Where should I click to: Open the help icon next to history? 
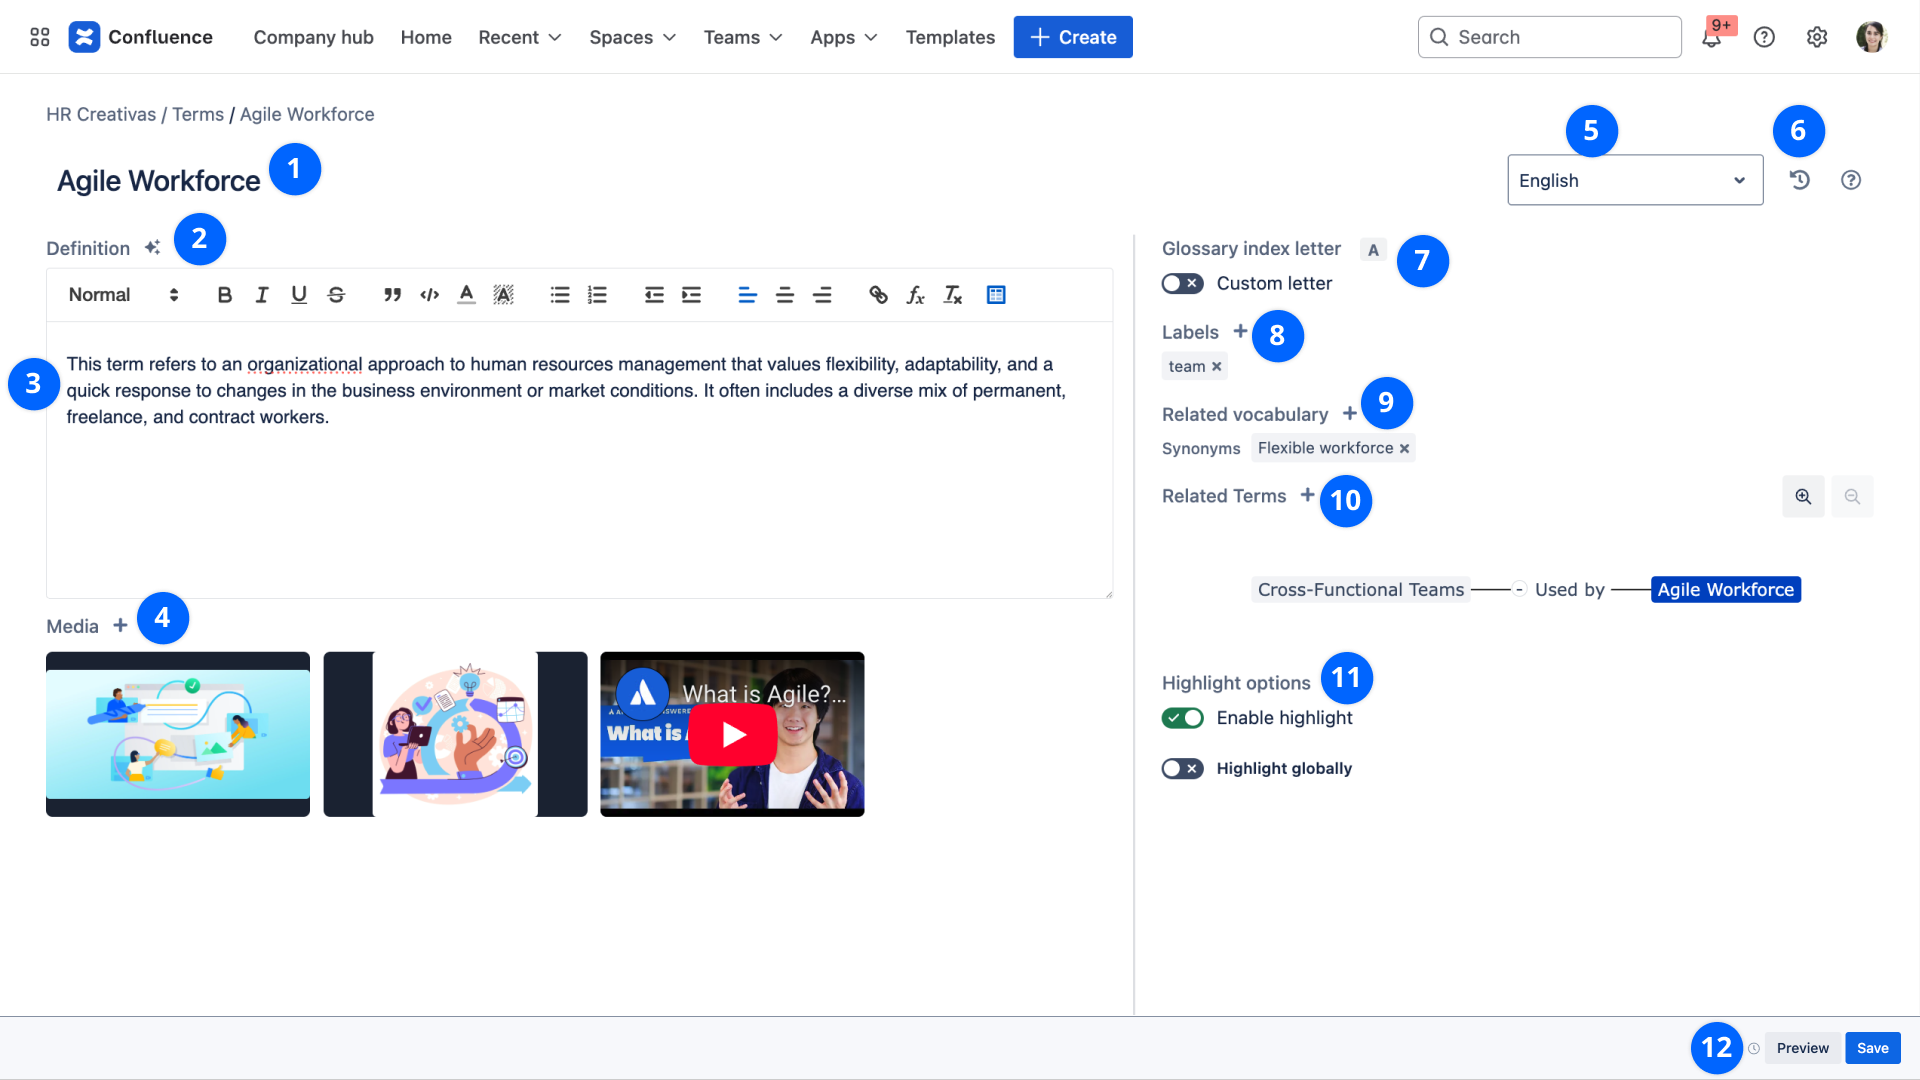(1851, 180)
